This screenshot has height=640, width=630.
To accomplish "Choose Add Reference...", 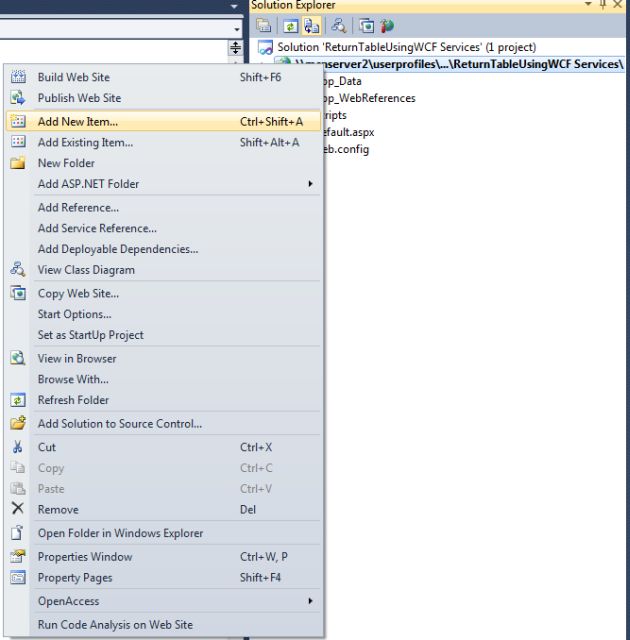I will [x=164, y=208].
